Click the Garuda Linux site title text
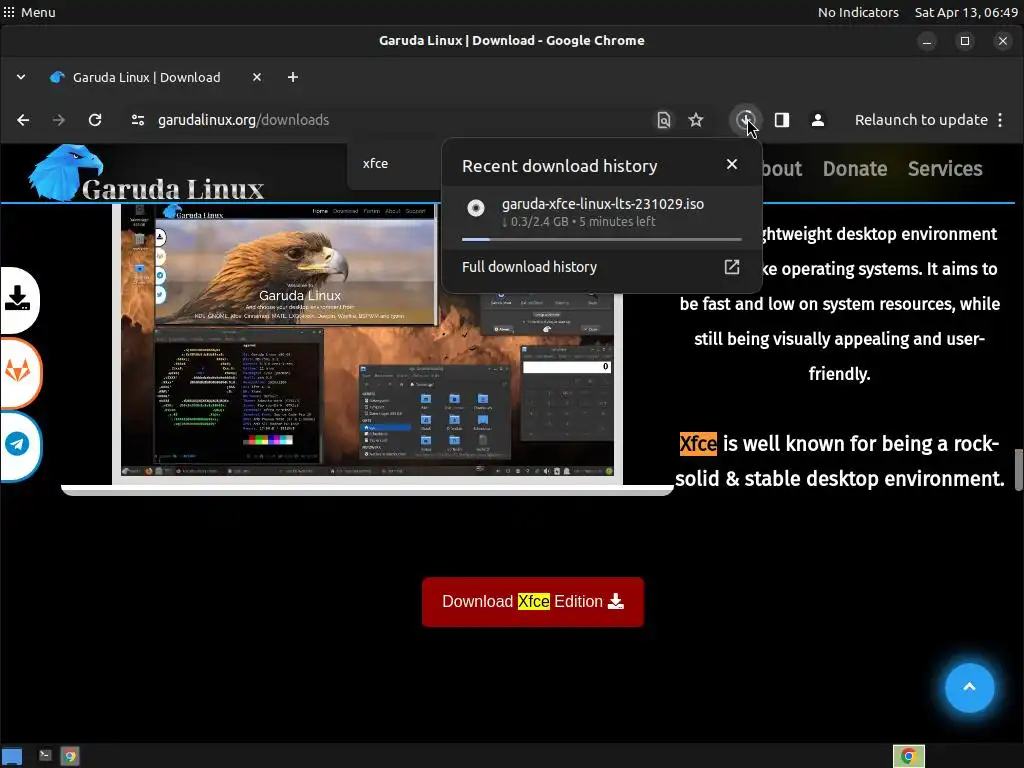Image resolution: width=1024 pixels, height=768 pixels. [x=173, y=189]
